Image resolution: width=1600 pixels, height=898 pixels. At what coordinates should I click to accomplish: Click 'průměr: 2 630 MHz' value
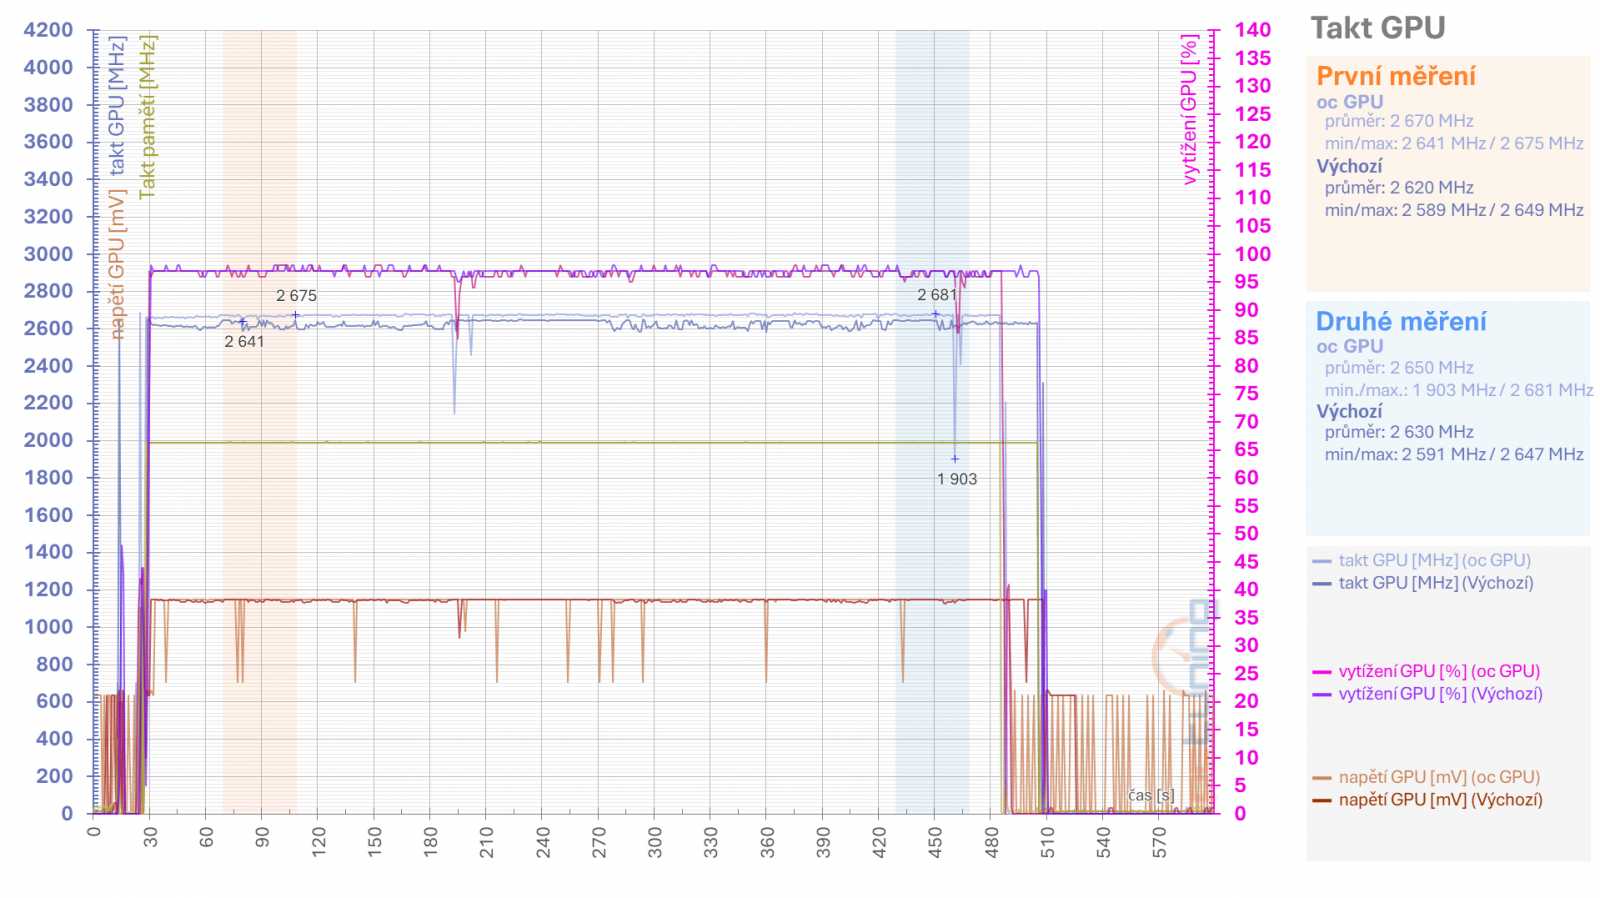(1399, 432)
